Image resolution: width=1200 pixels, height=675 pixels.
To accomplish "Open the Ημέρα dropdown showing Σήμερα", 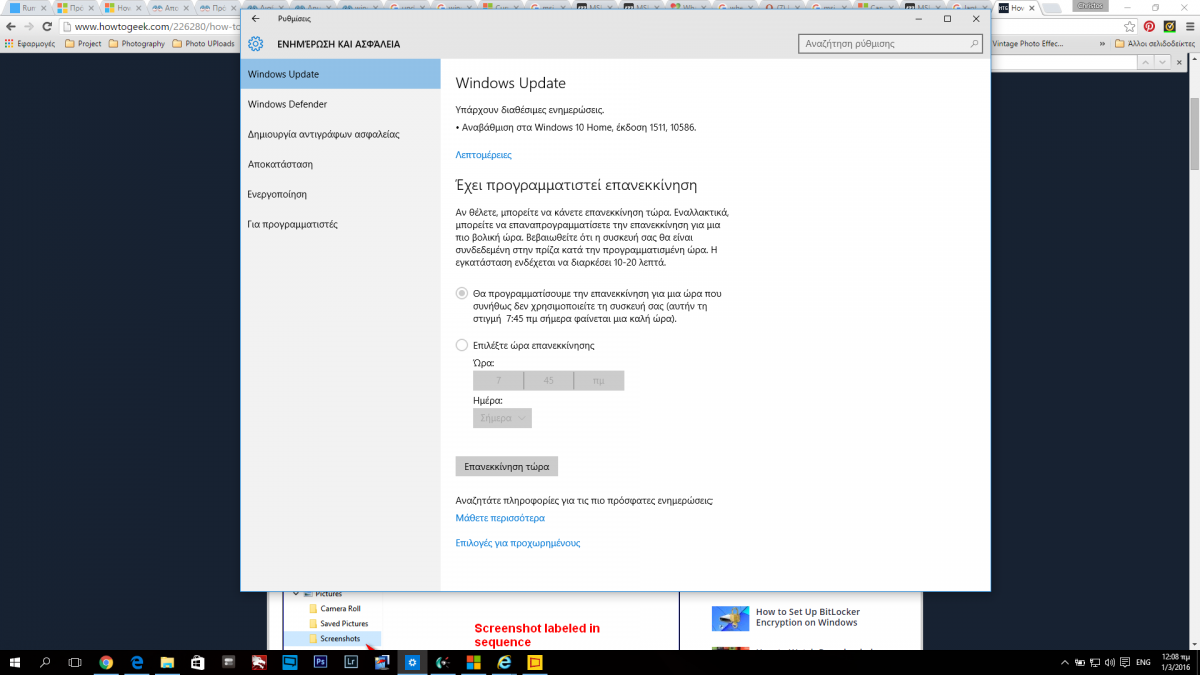I will [502, 418].
